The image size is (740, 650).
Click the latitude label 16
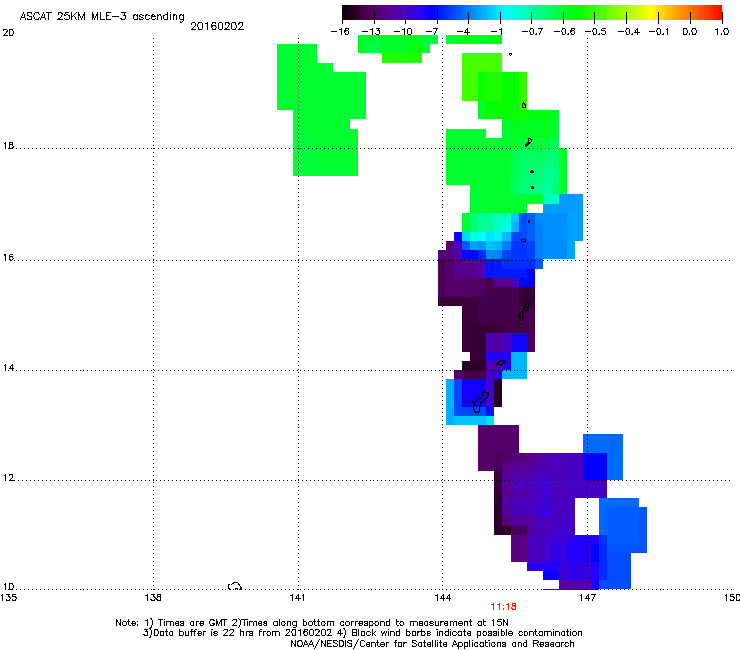tap(8, 257)
